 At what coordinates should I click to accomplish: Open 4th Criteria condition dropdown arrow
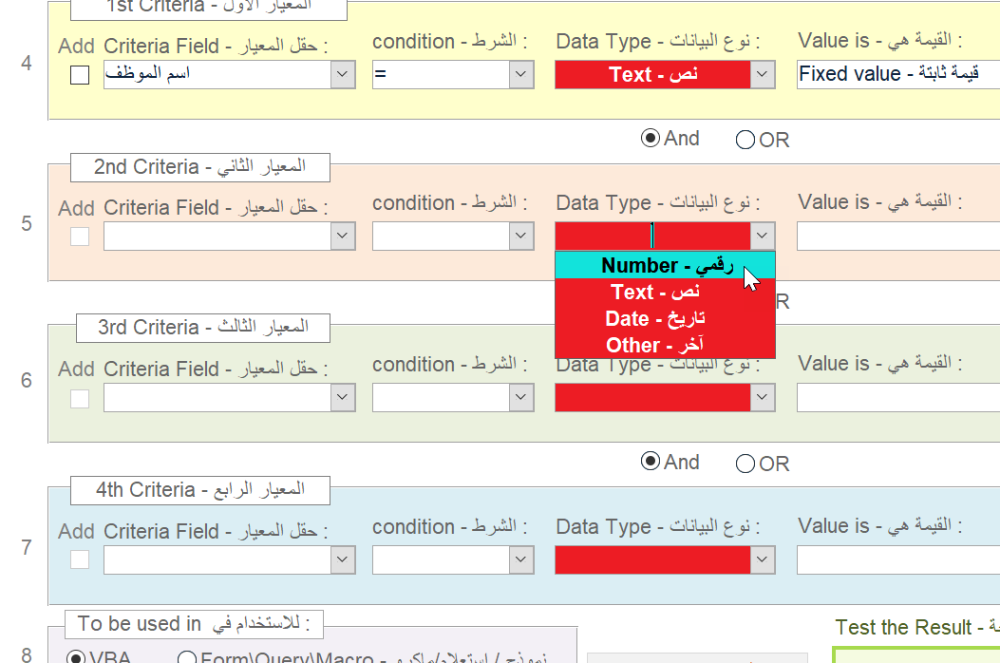click(x=521, y=560)
